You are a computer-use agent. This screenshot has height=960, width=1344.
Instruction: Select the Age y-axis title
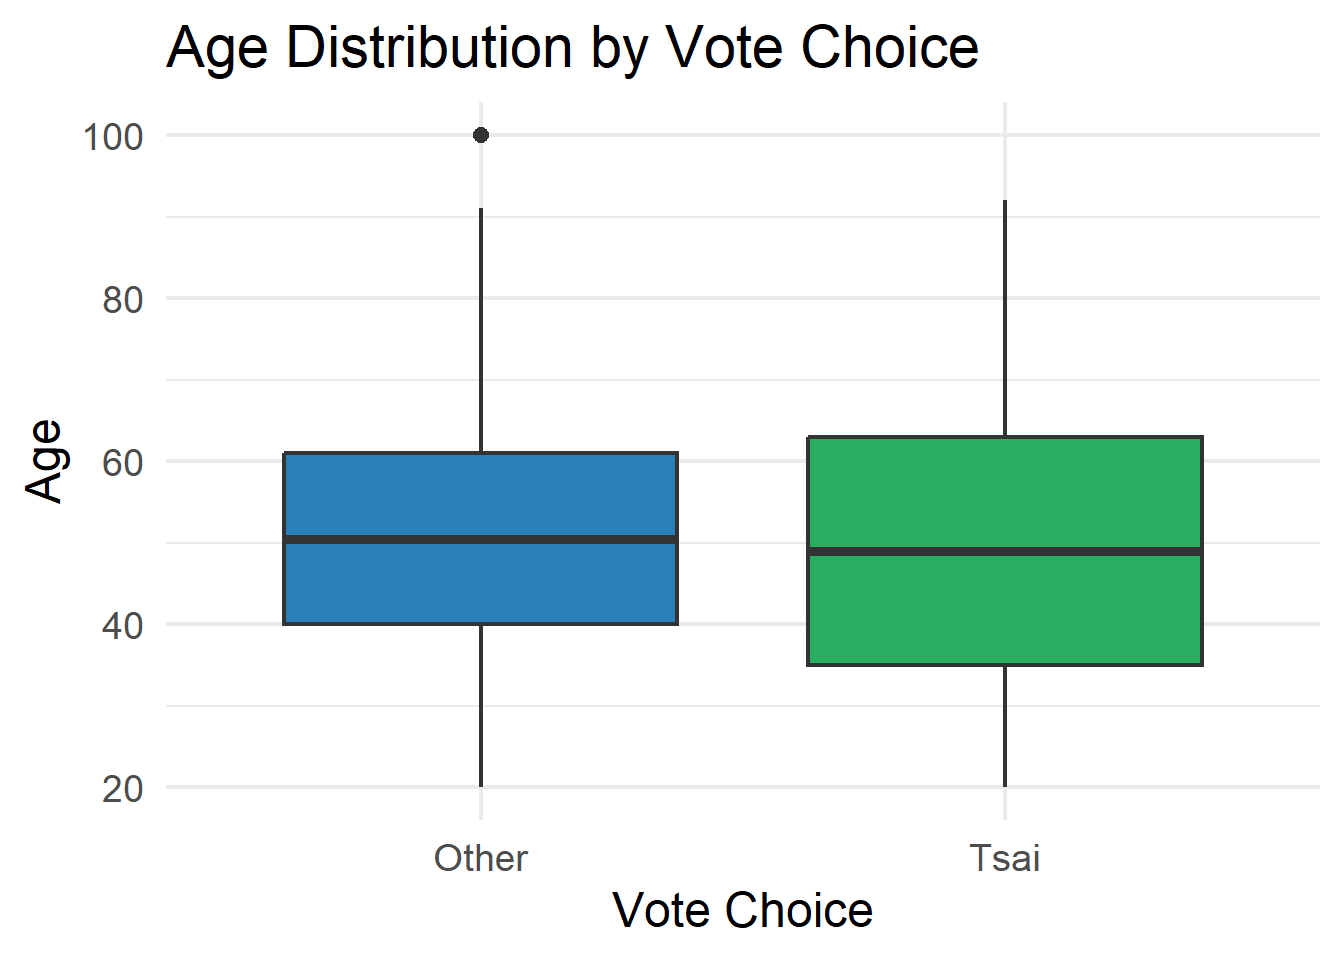[45, 460]
